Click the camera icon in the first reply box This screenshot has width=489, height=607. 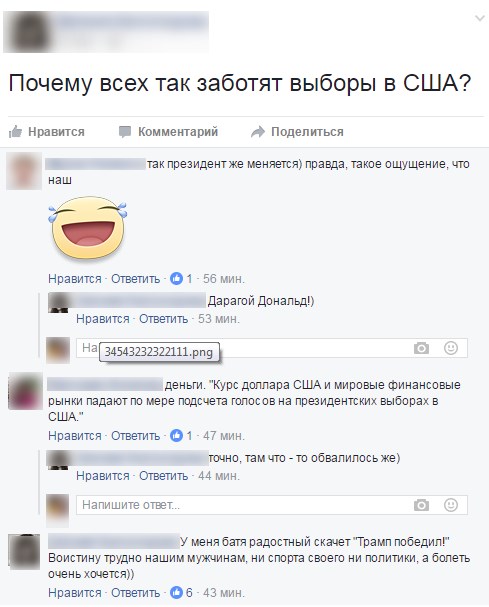(421, 348)
